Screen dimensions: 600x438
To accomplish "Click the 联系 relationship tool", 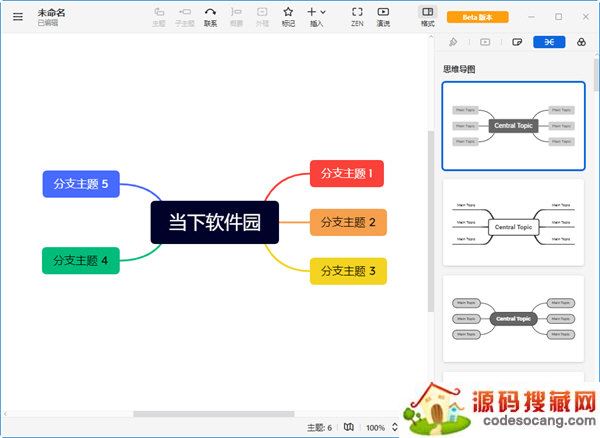I will click(x=210, y=16).
